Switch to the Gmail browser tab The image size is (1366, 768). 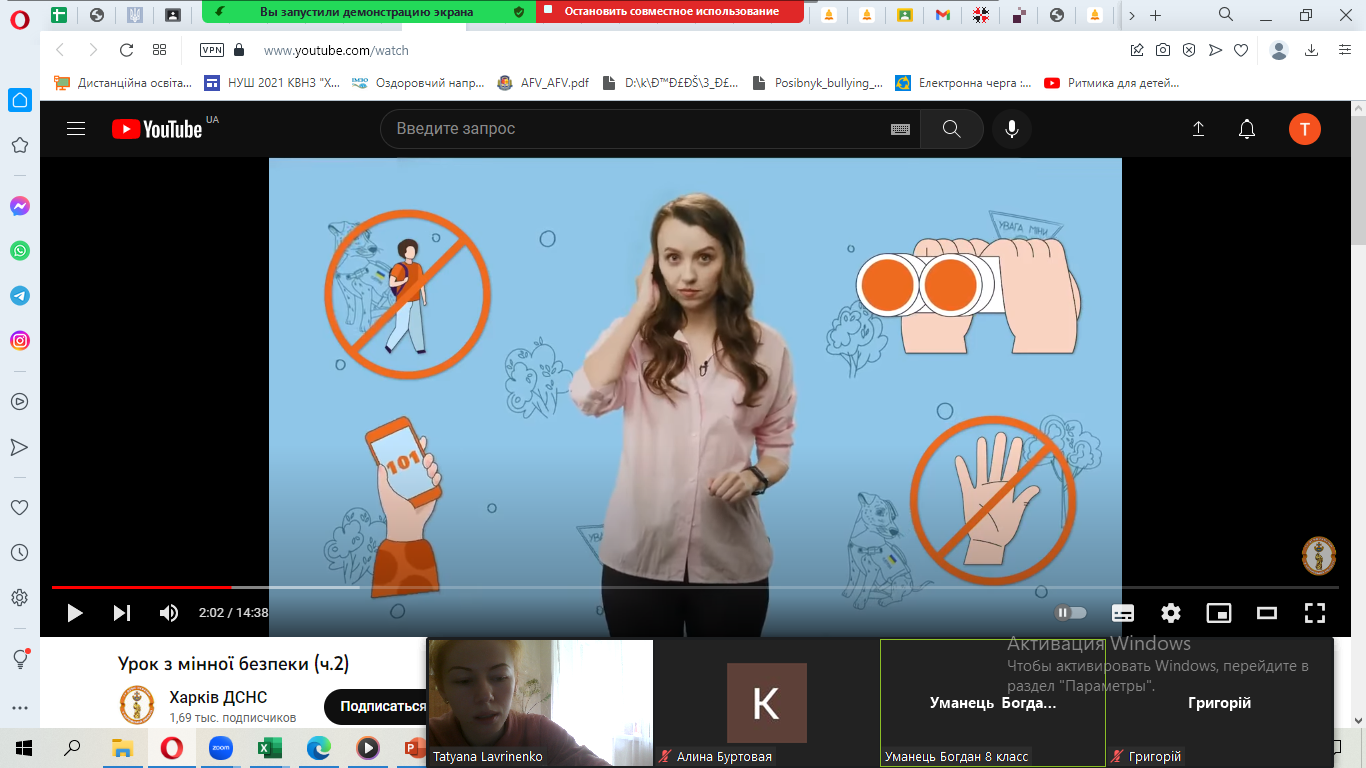click(942, 15)
